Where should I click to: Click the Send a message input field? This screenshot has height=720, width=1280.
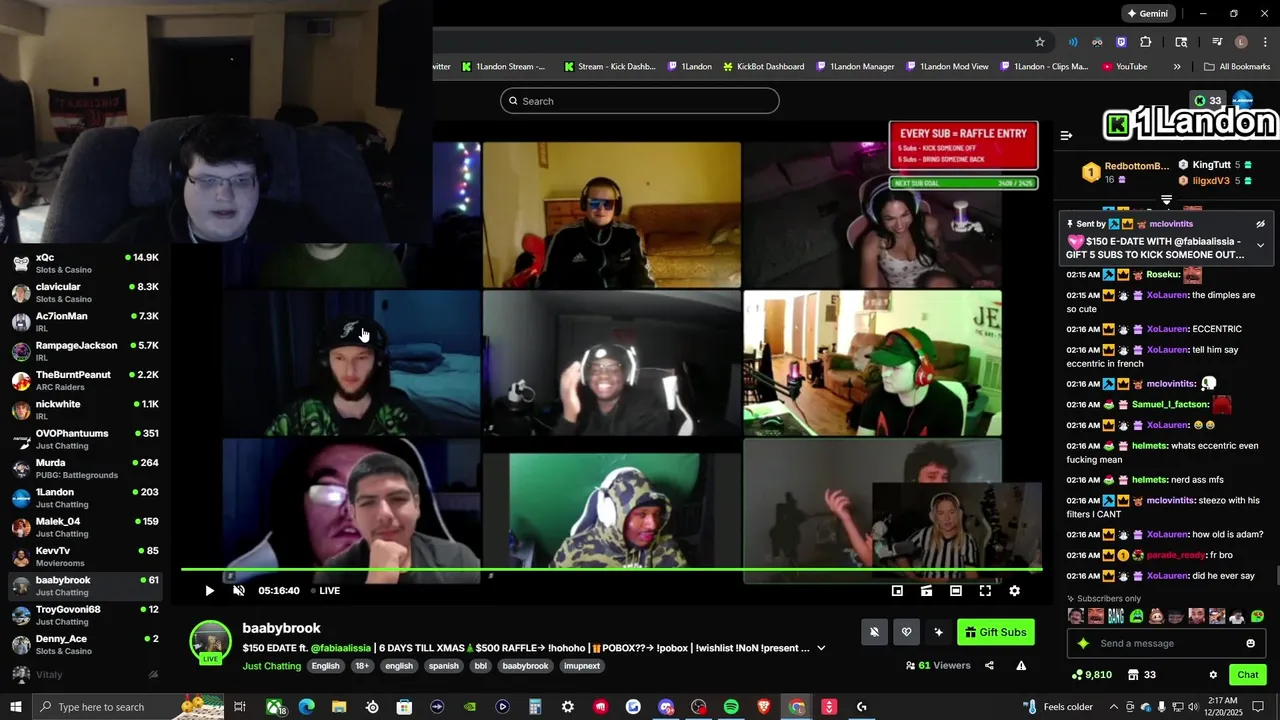[x=1168, y=644]
